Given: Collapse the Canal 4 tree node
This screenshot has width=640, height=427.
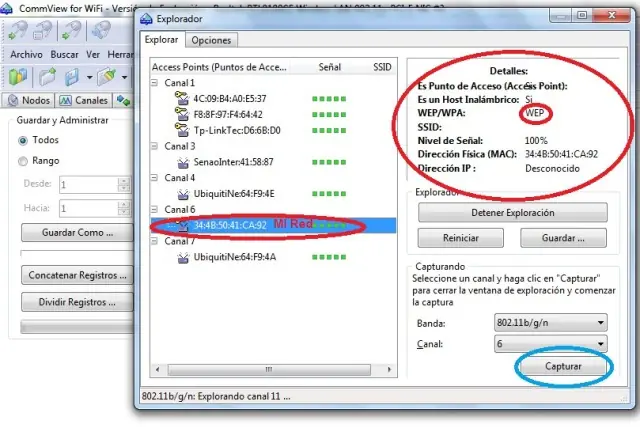Looking at the screenshot, I should (x=154, y=178).
